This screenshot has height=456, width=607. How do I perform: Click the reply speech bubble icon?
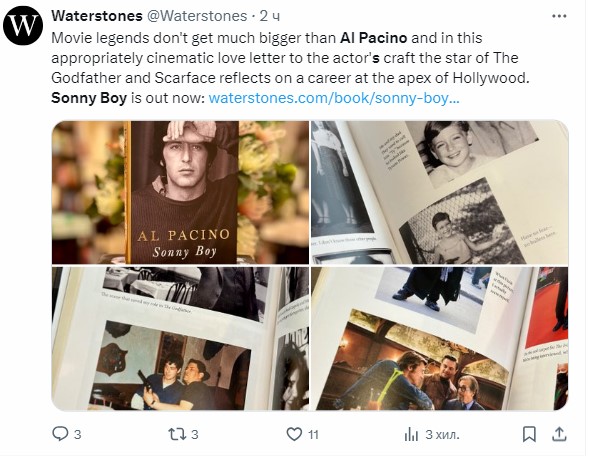point(60,435)
